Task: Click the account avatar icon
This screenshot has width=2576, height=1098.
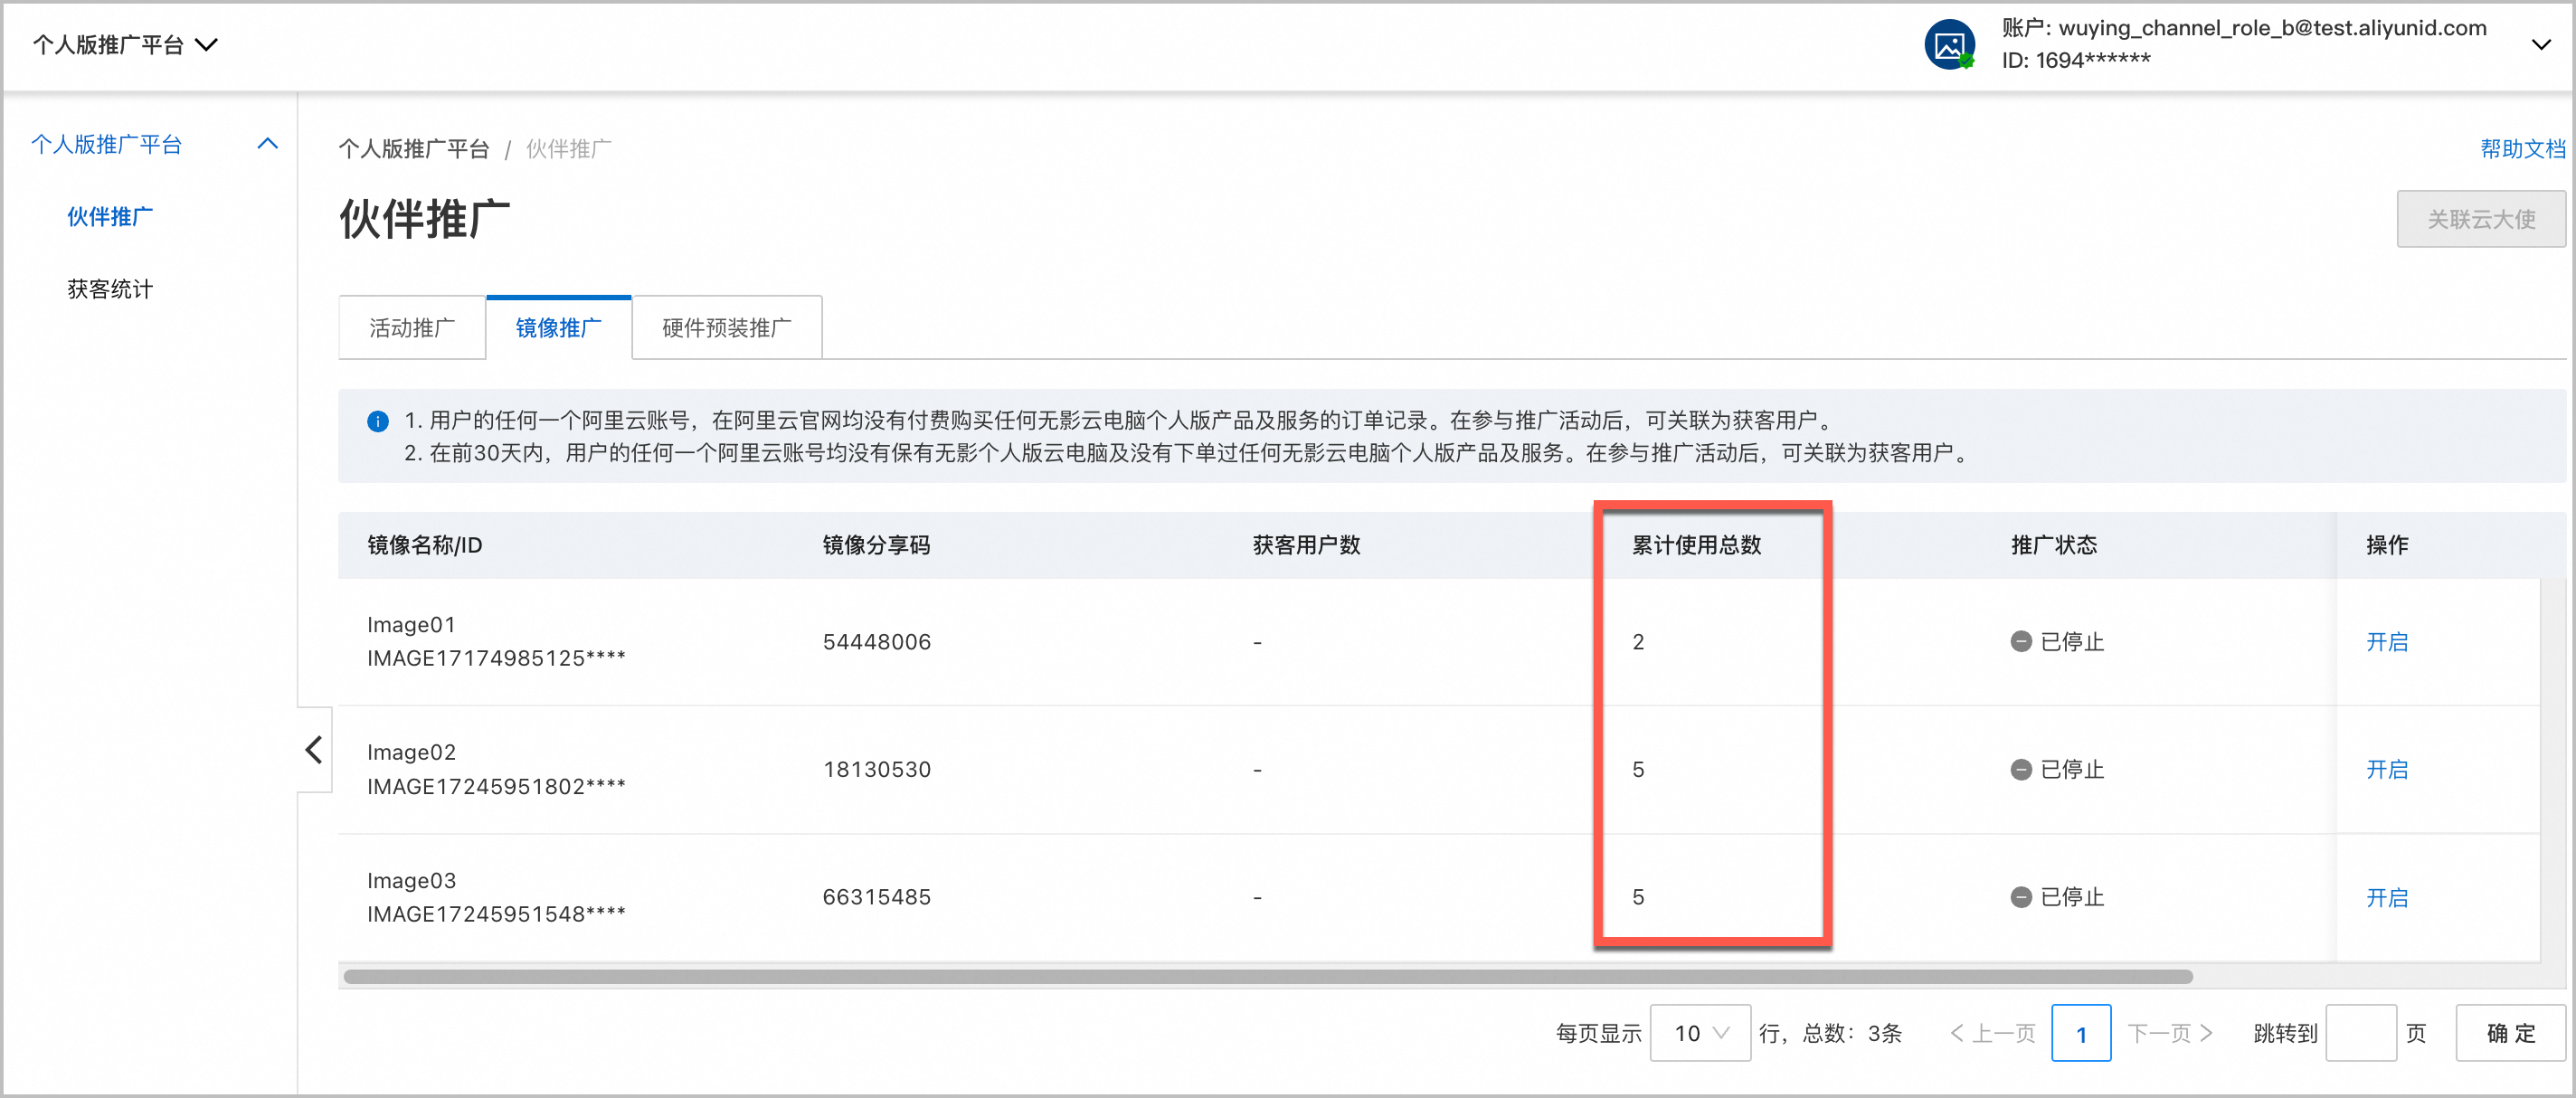Action: click(1949, 44)
